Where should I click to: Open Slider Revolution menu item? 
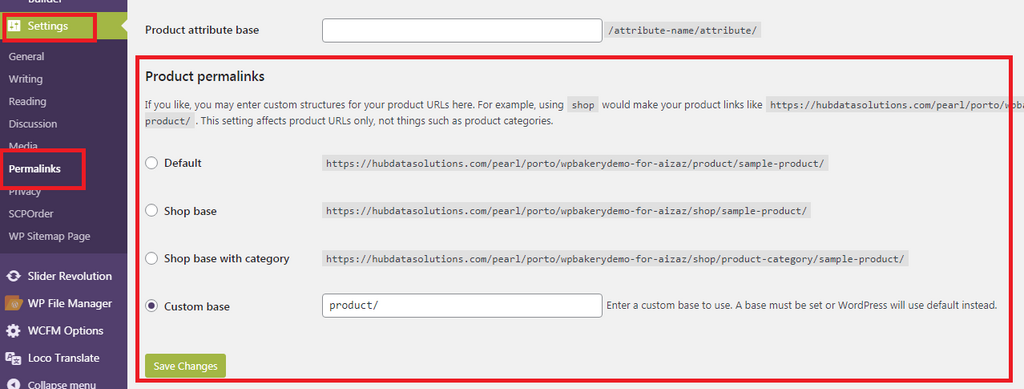point(69,276)
